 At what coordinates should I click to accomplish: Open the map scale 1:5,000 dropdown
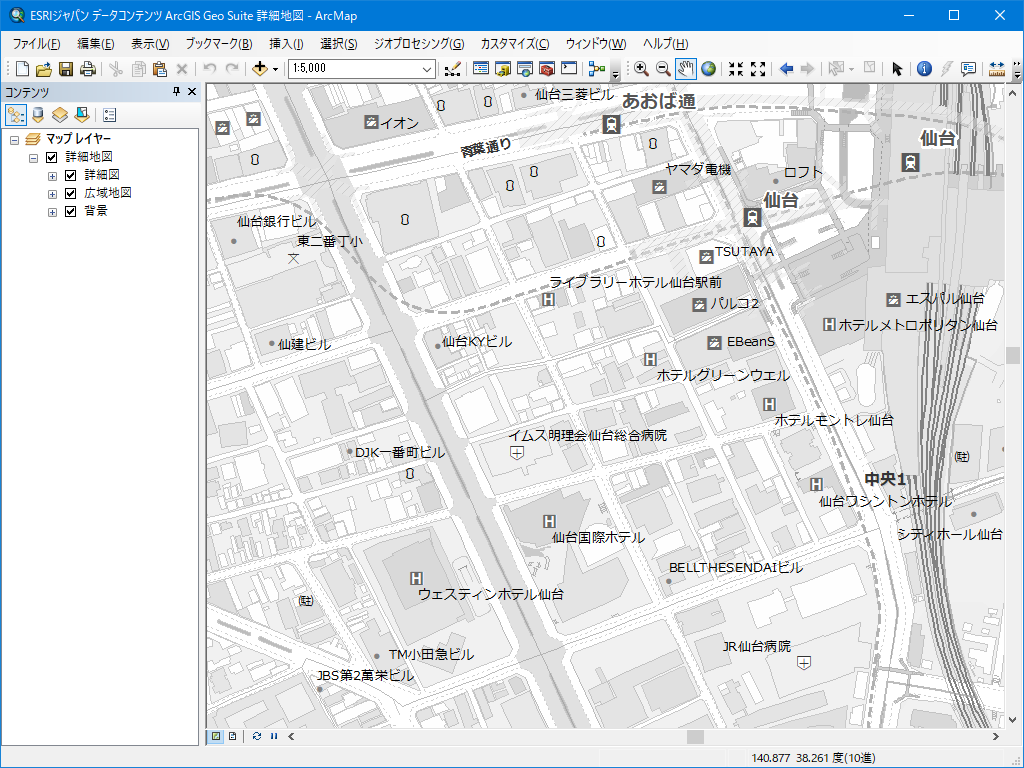tap(426, 69)
